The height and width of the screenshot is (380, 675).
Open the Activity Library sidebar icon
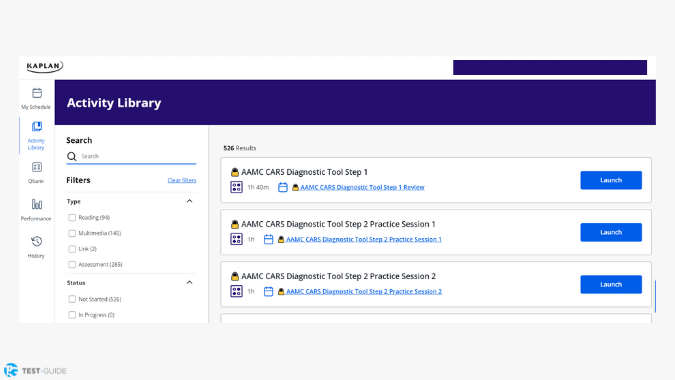[37, 126]
